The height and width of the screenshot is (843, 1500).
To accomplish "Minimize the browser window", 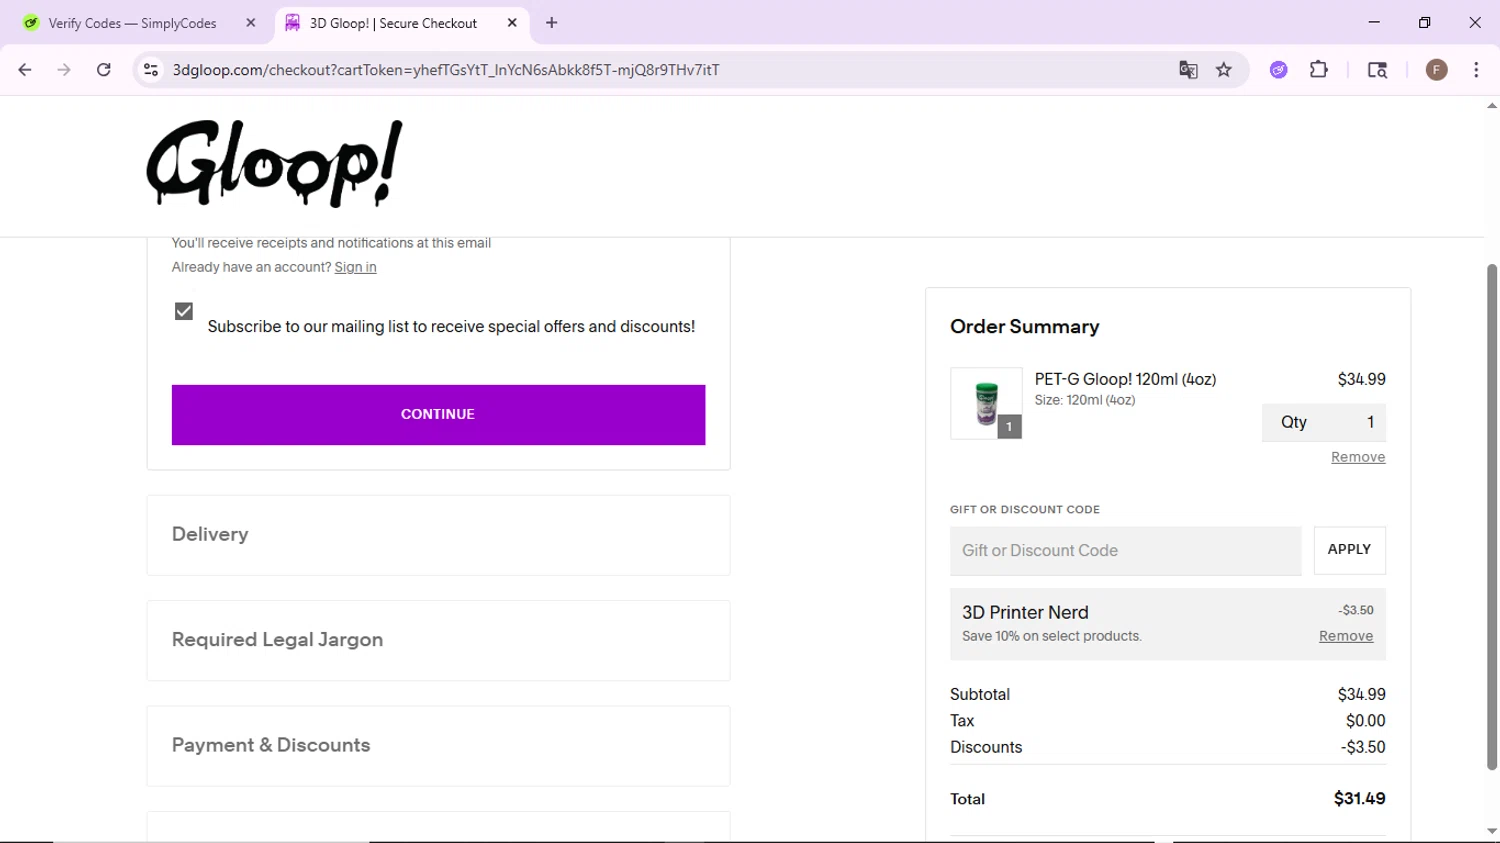I will point(1374,22).
